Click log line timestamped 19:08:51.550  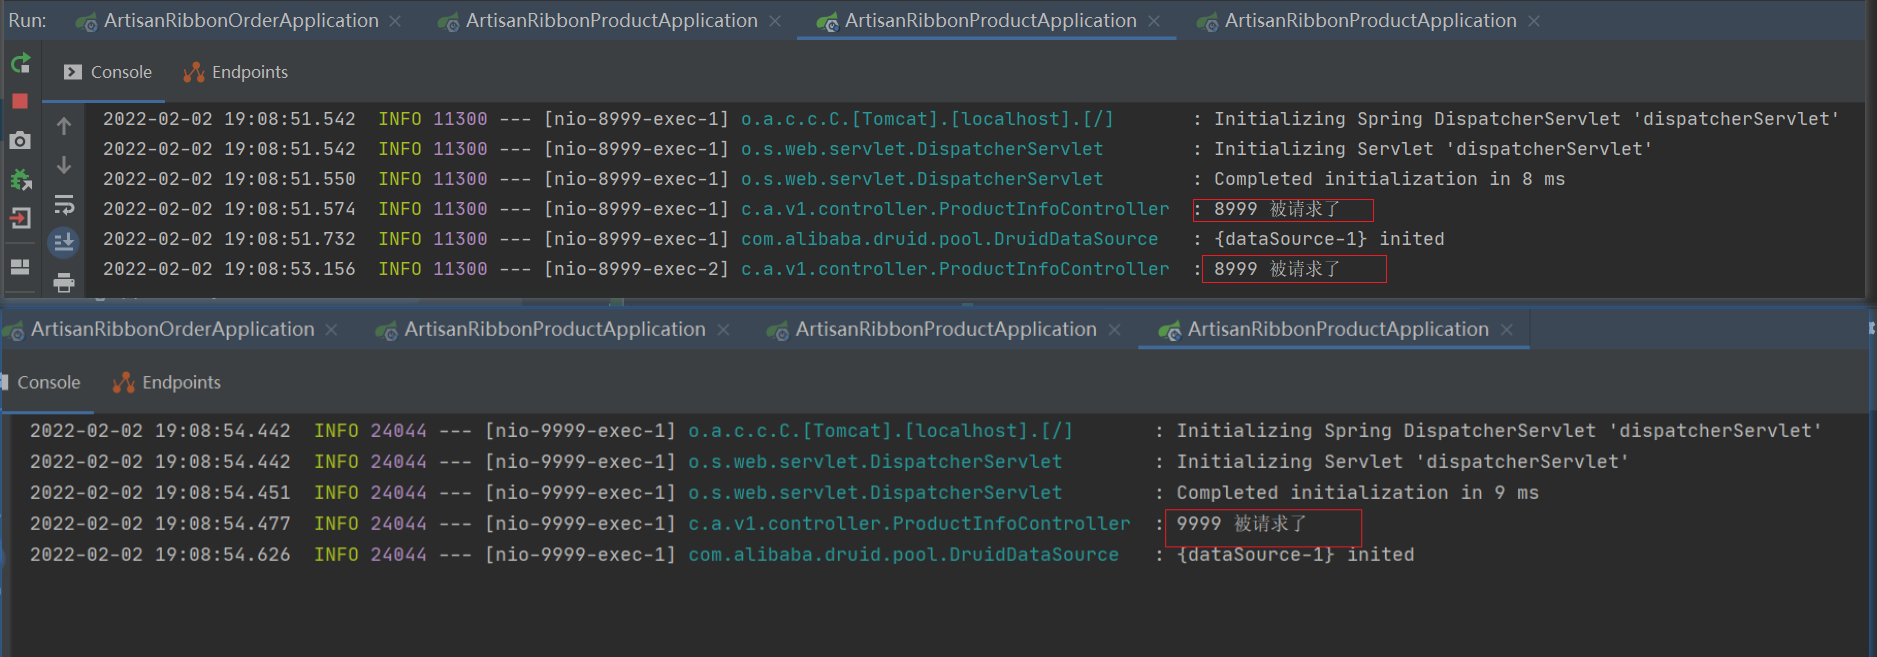(834, 179)
